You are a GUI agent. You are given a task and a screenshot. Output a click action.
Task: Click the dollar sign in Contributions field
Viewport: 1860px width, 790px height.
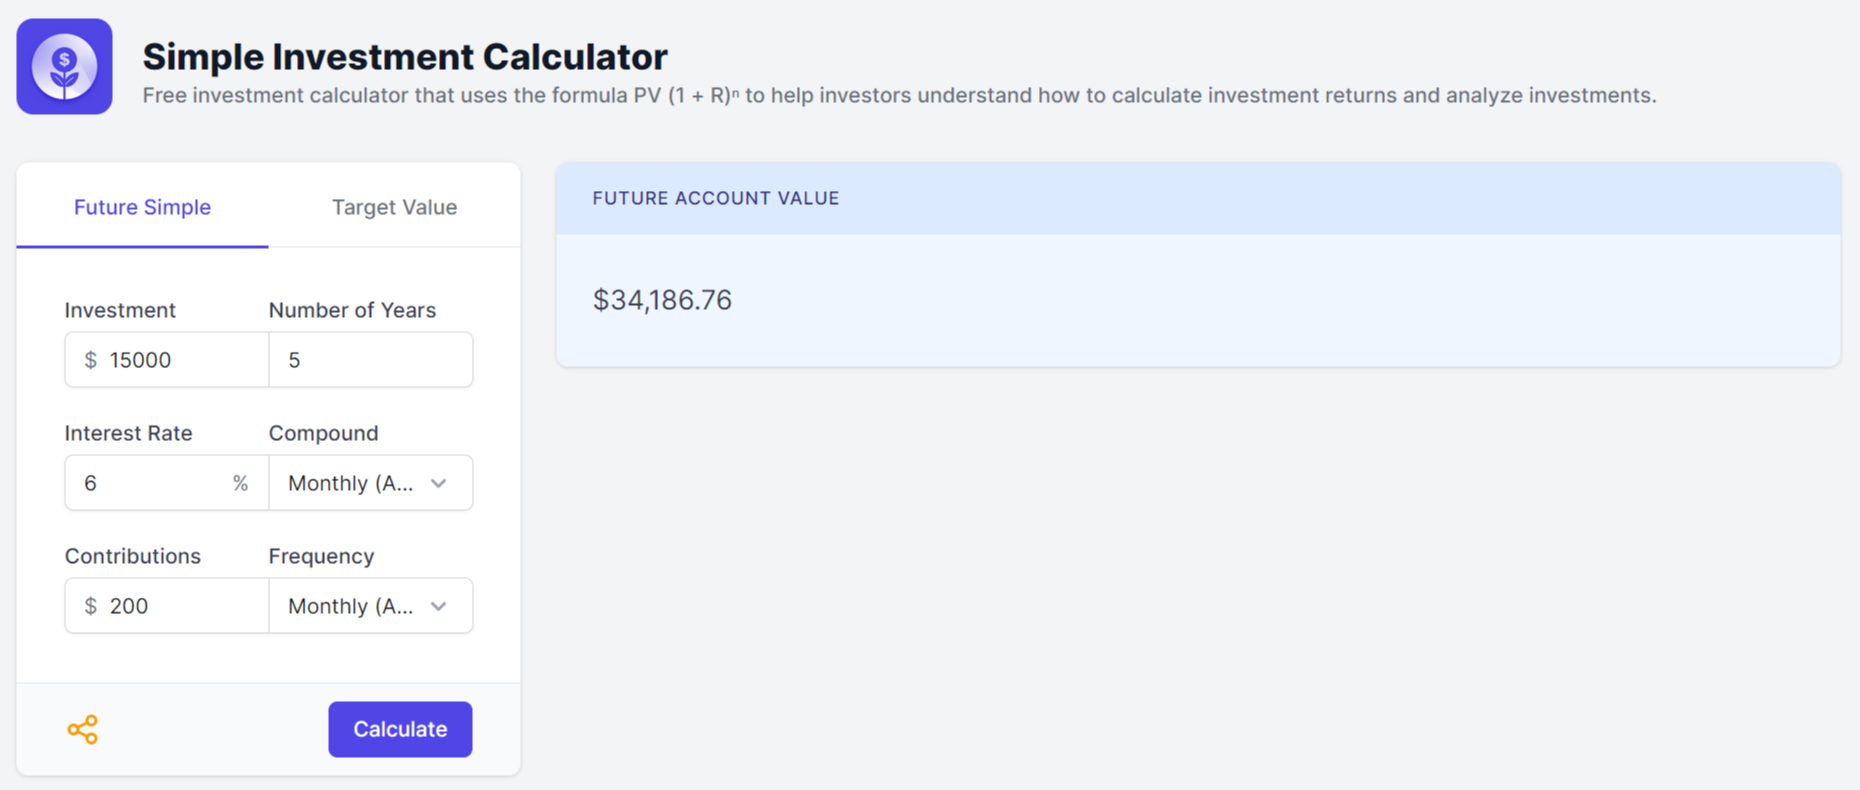[91, 606]
